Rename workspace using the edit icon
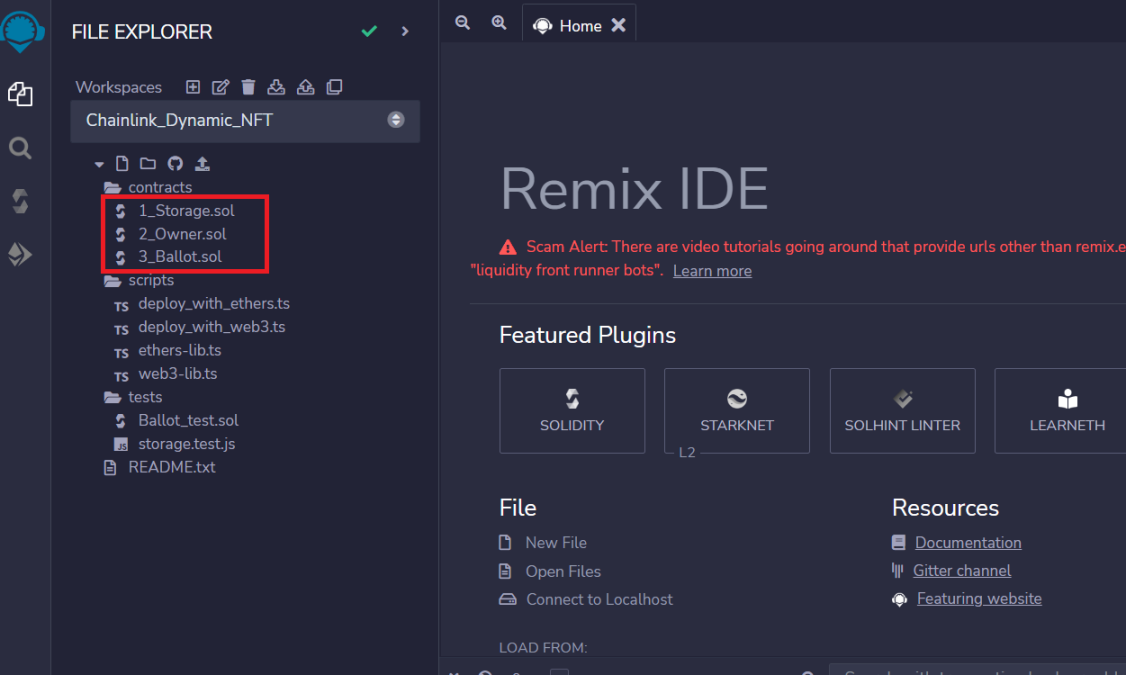 (221, 87)
